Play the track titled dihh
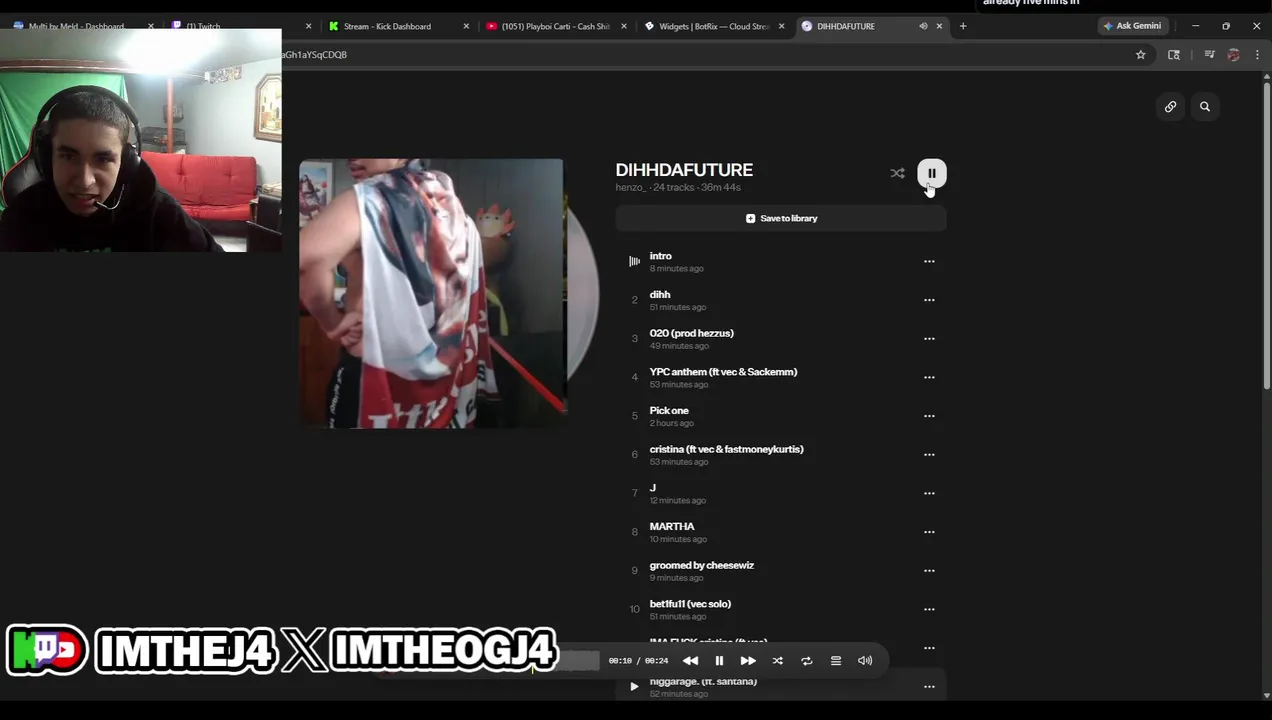Screen dimensions: 1272x720 point(660,295)
